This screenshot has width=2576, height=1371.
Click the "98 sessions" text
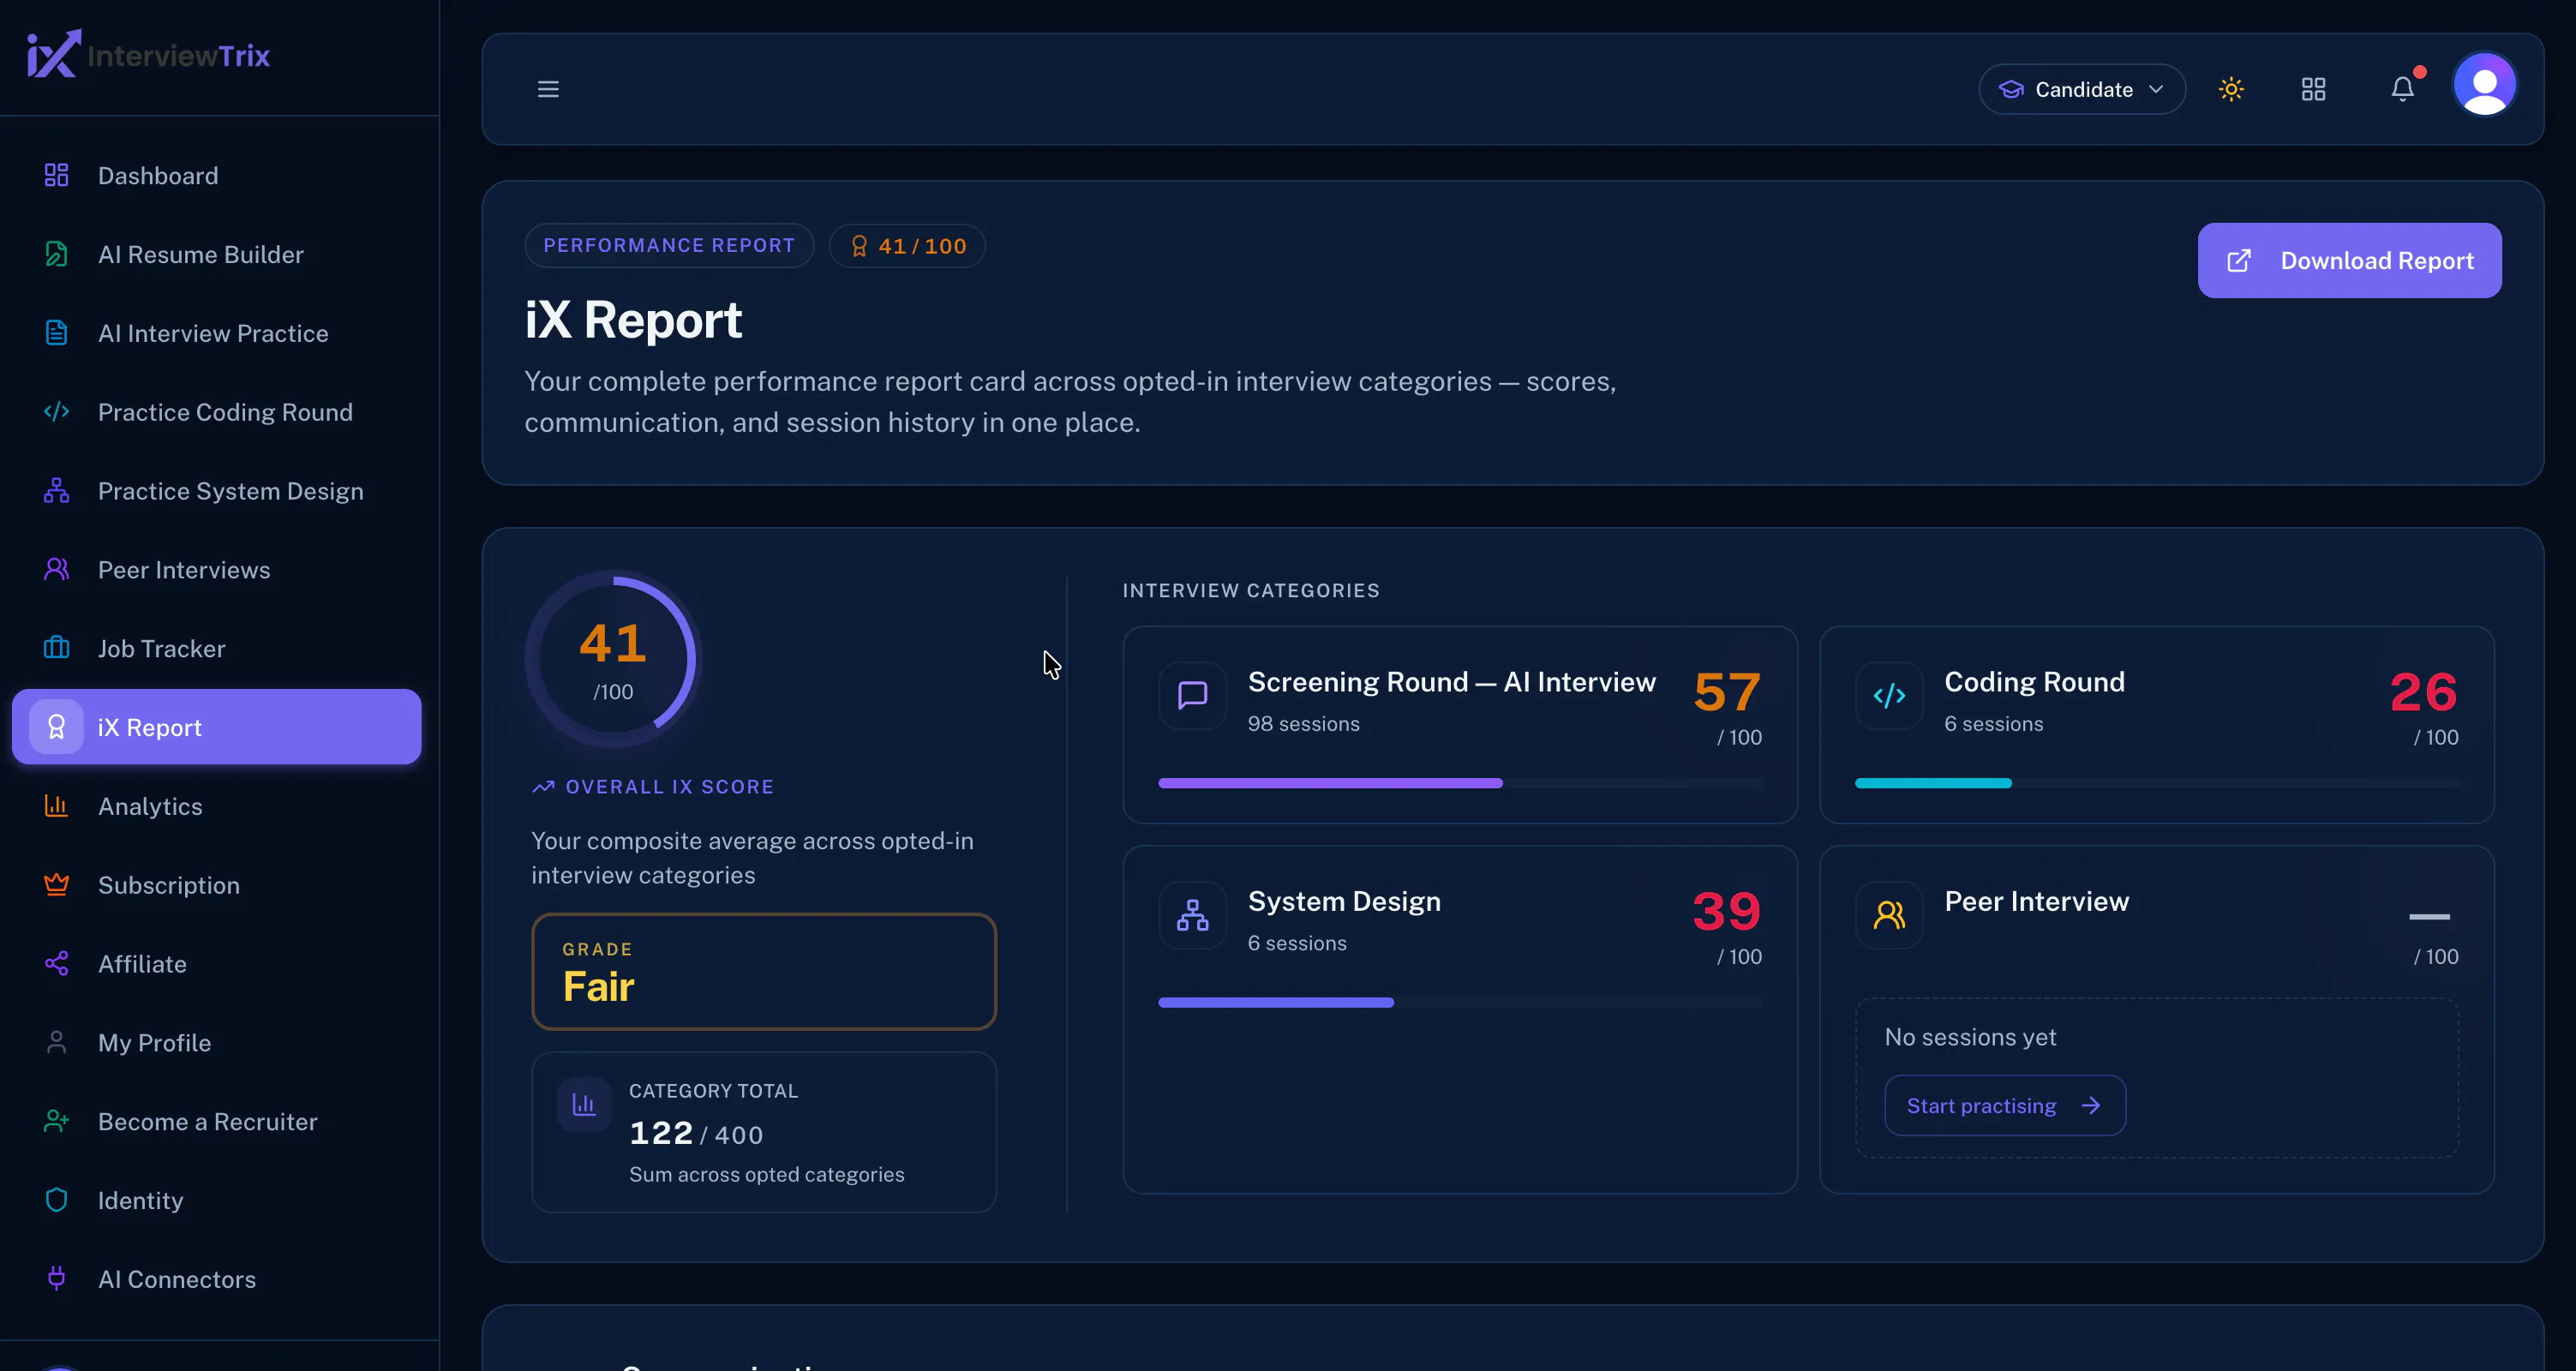(x=1303, y=724)
